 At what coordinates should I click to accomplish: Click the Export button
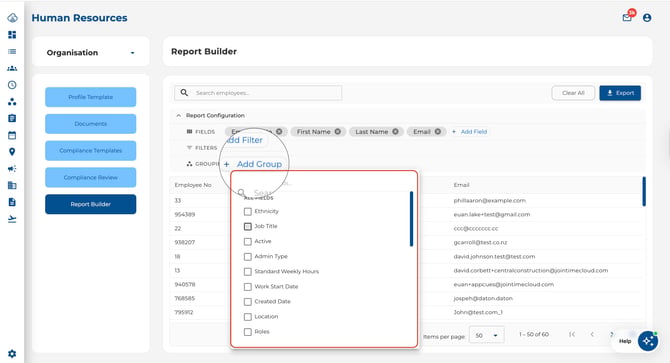point(620,93)
